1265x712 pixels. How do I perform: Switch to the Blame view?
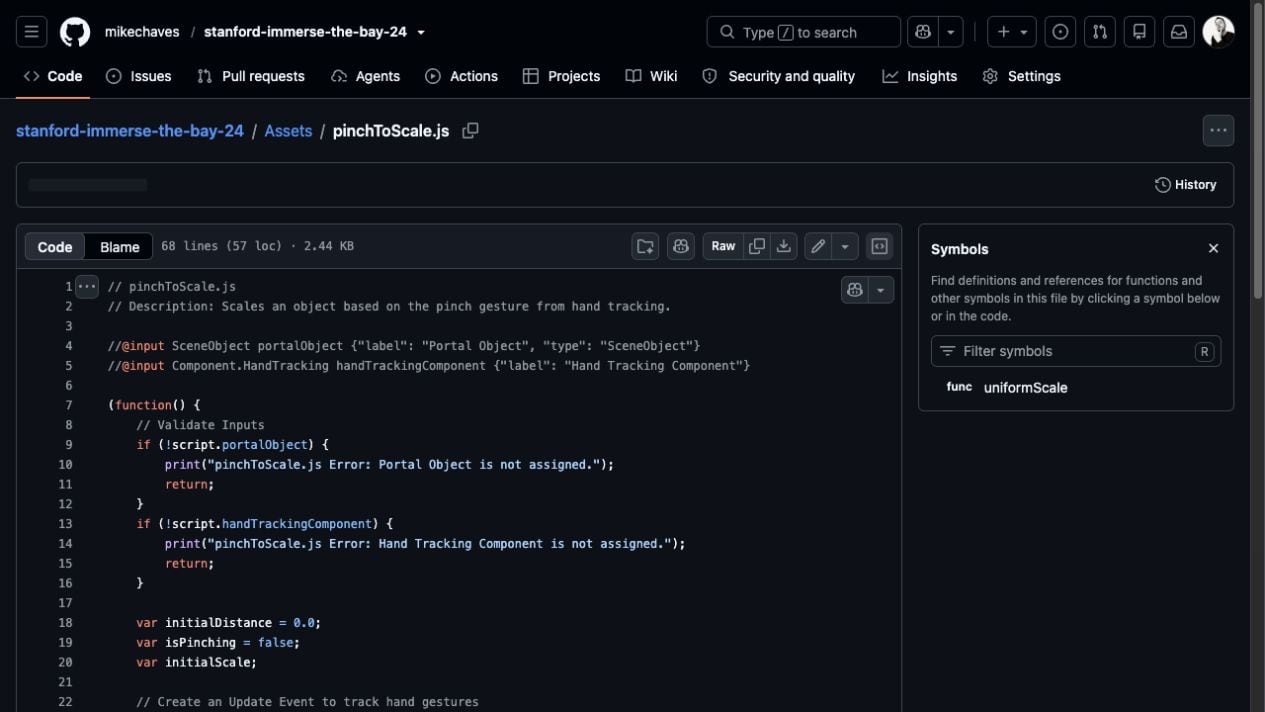pos(119,247)
